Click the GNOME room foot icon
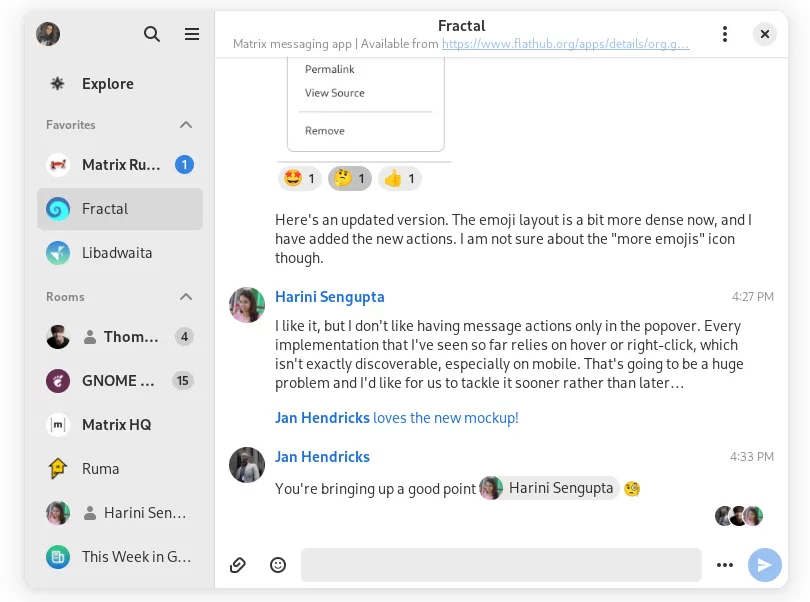810x602 pixels. [58, 381]
